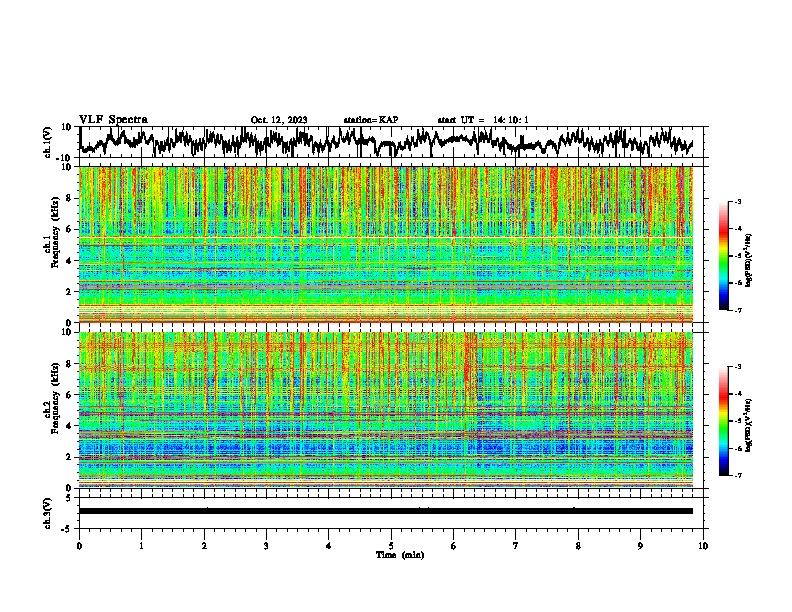
Task: Click the ch.1 spectrogram panel
Action: pos(386,244)
